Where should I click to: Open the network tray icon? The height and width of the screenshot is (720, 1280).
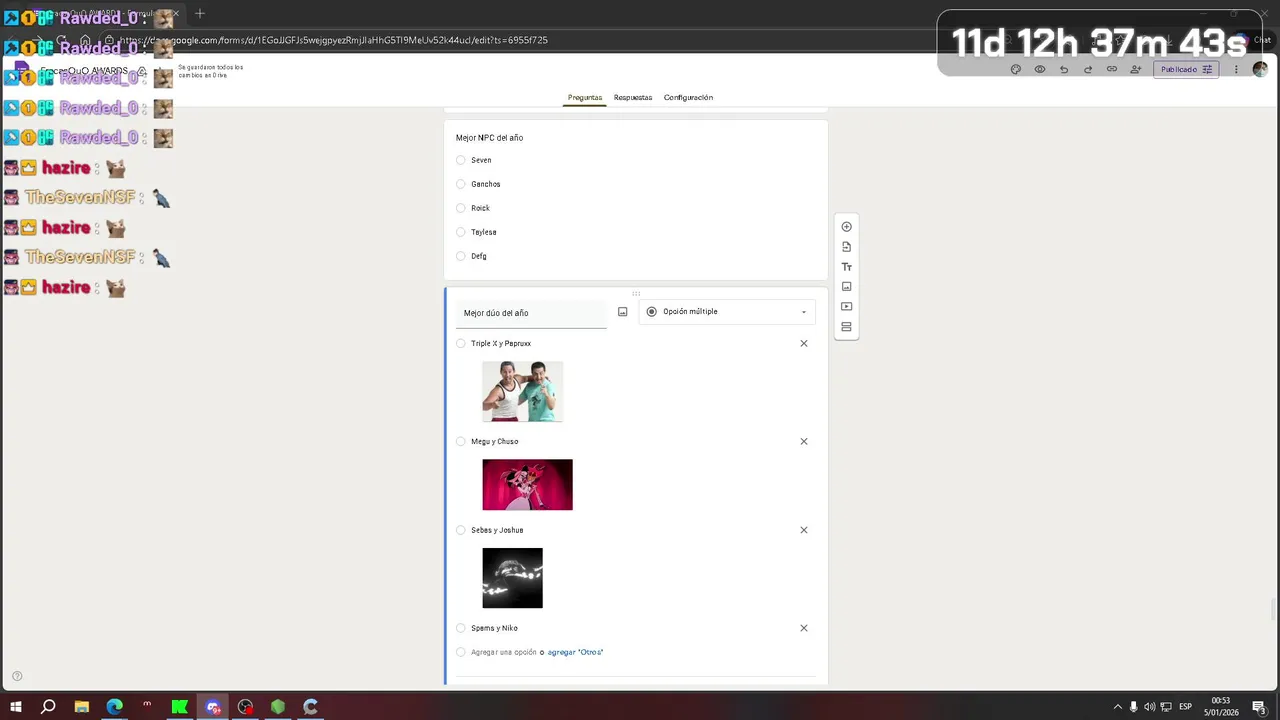point(1165,707)
